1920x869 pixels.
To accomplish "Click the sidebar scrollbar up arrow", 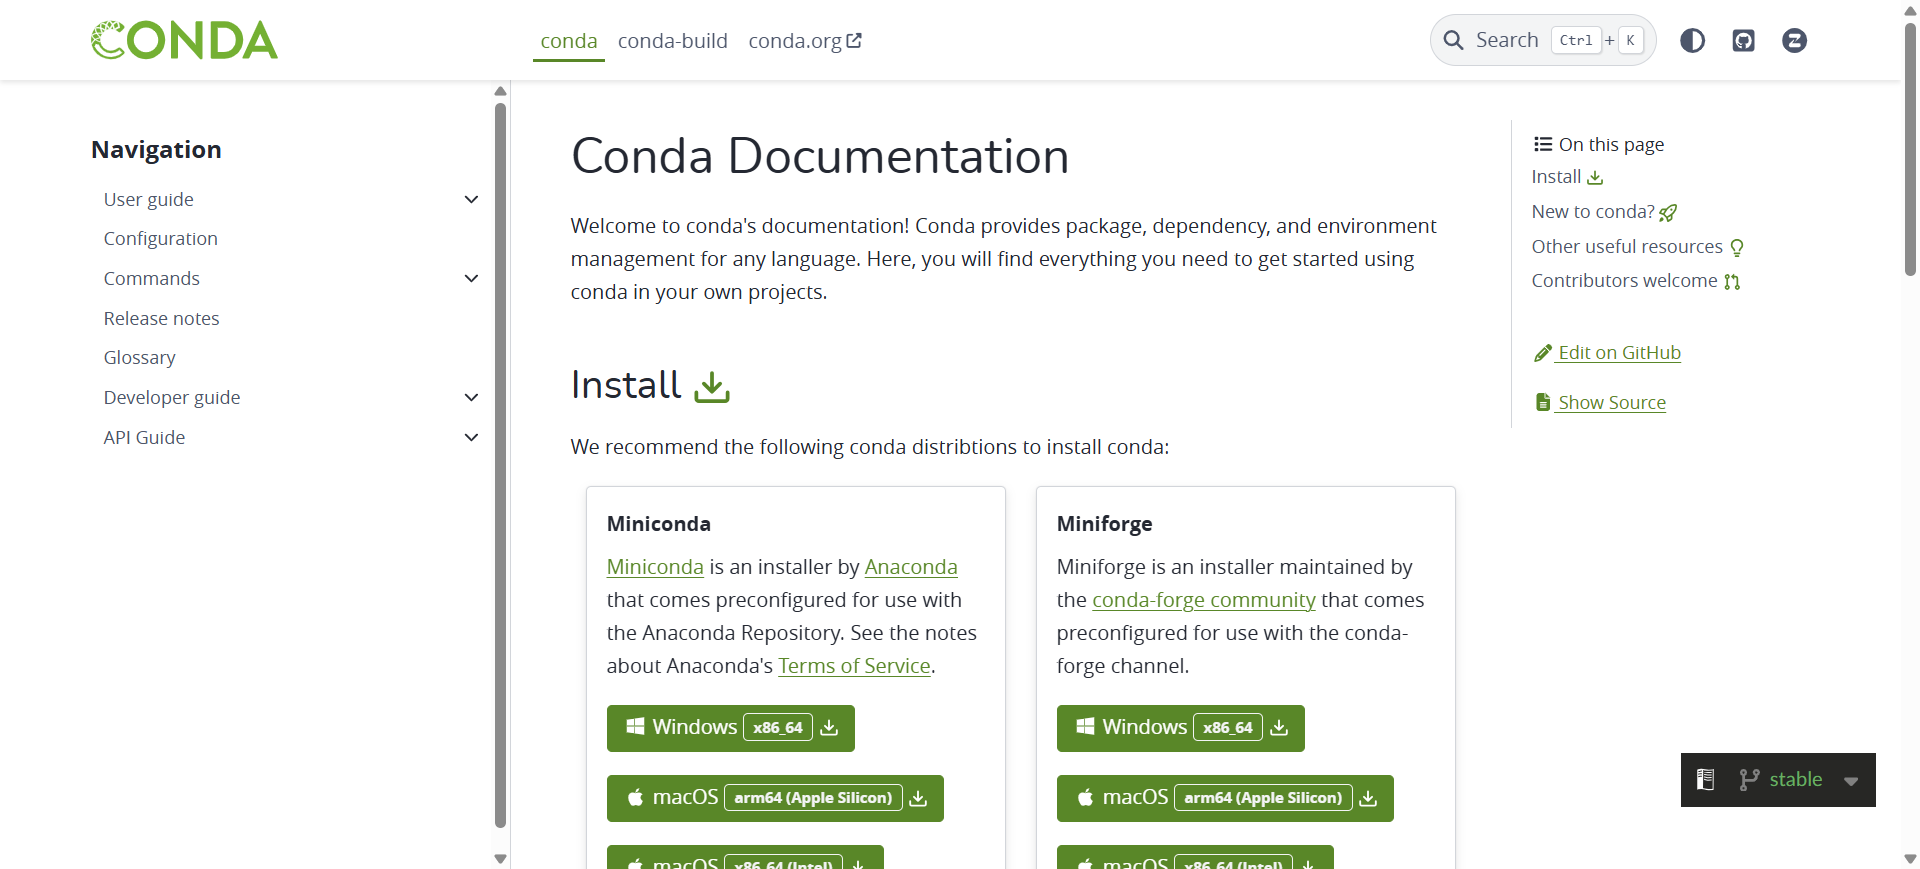I will coord(501,91).
